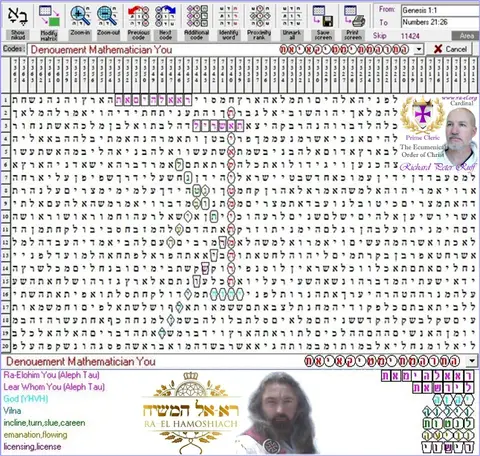This screenshot has height=456, width=480.
Task: Select the Vilna entry
Action: coord(12,411)
